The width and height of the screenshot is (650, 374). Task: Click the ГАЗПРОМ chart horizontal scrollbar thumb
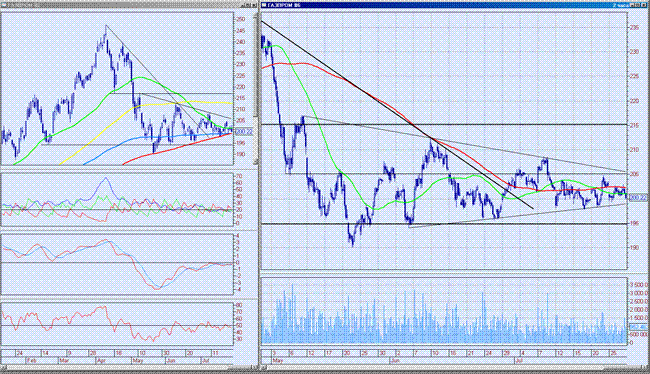(622, 368)
